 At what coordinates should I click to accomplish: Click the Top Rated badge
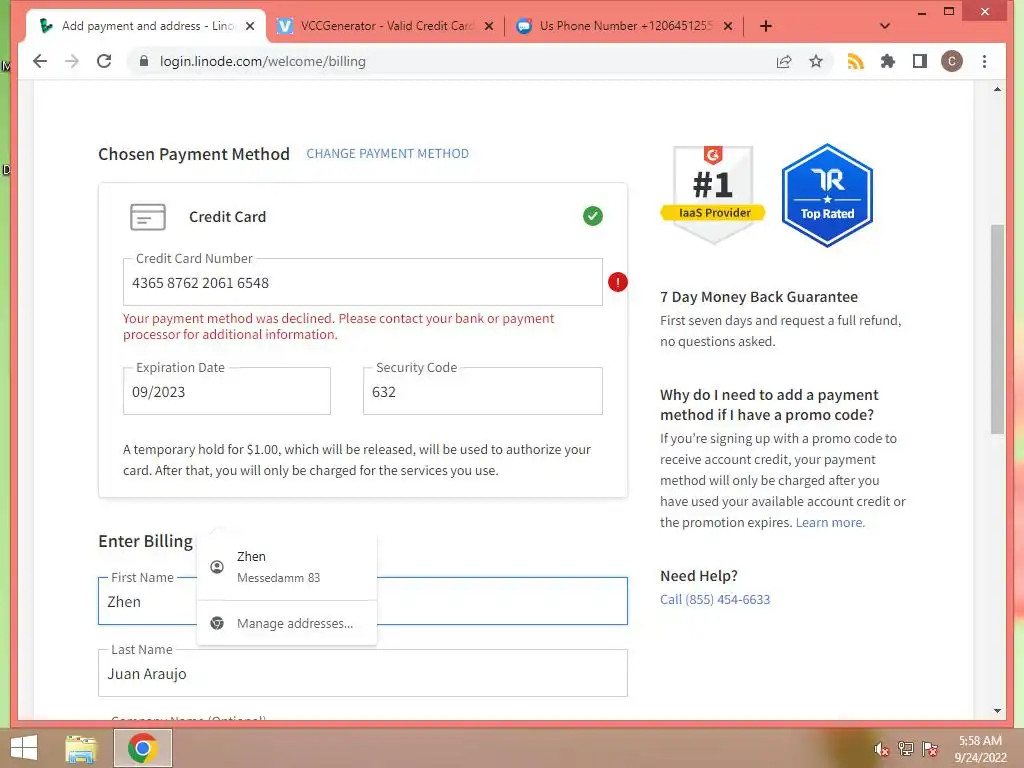827,195
